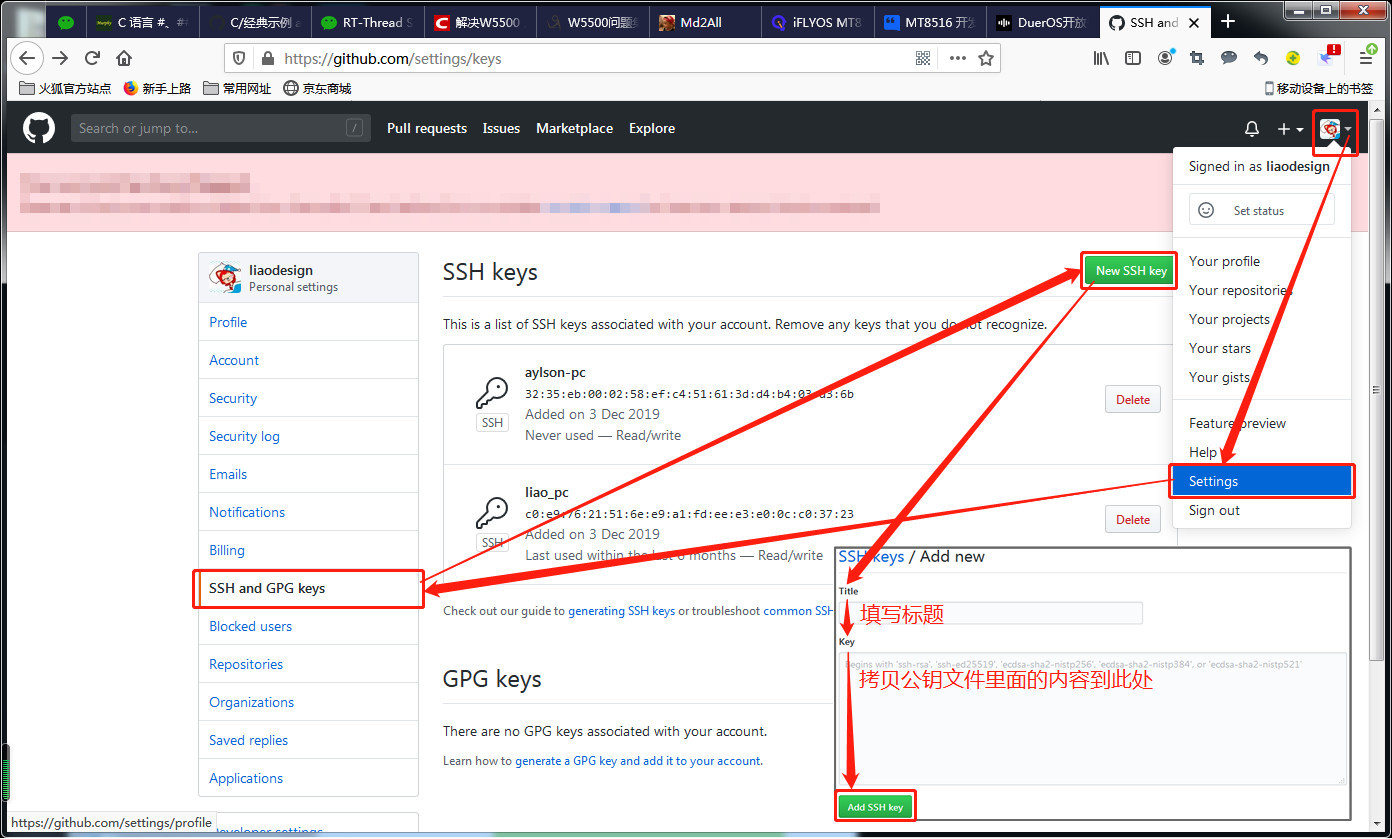The width and height of the screenshot is (1392, 839).
Task: Click the New SSH key button
Action: (x=1130, y=271)
